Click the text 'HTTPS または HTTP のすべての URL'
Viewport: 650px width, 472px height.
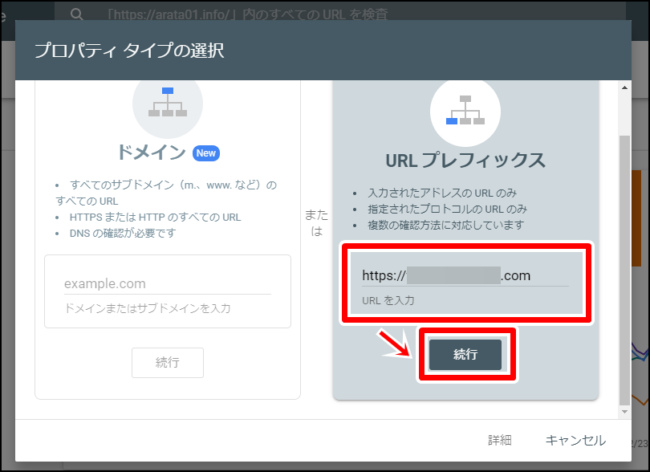click(x=155, y=217)
